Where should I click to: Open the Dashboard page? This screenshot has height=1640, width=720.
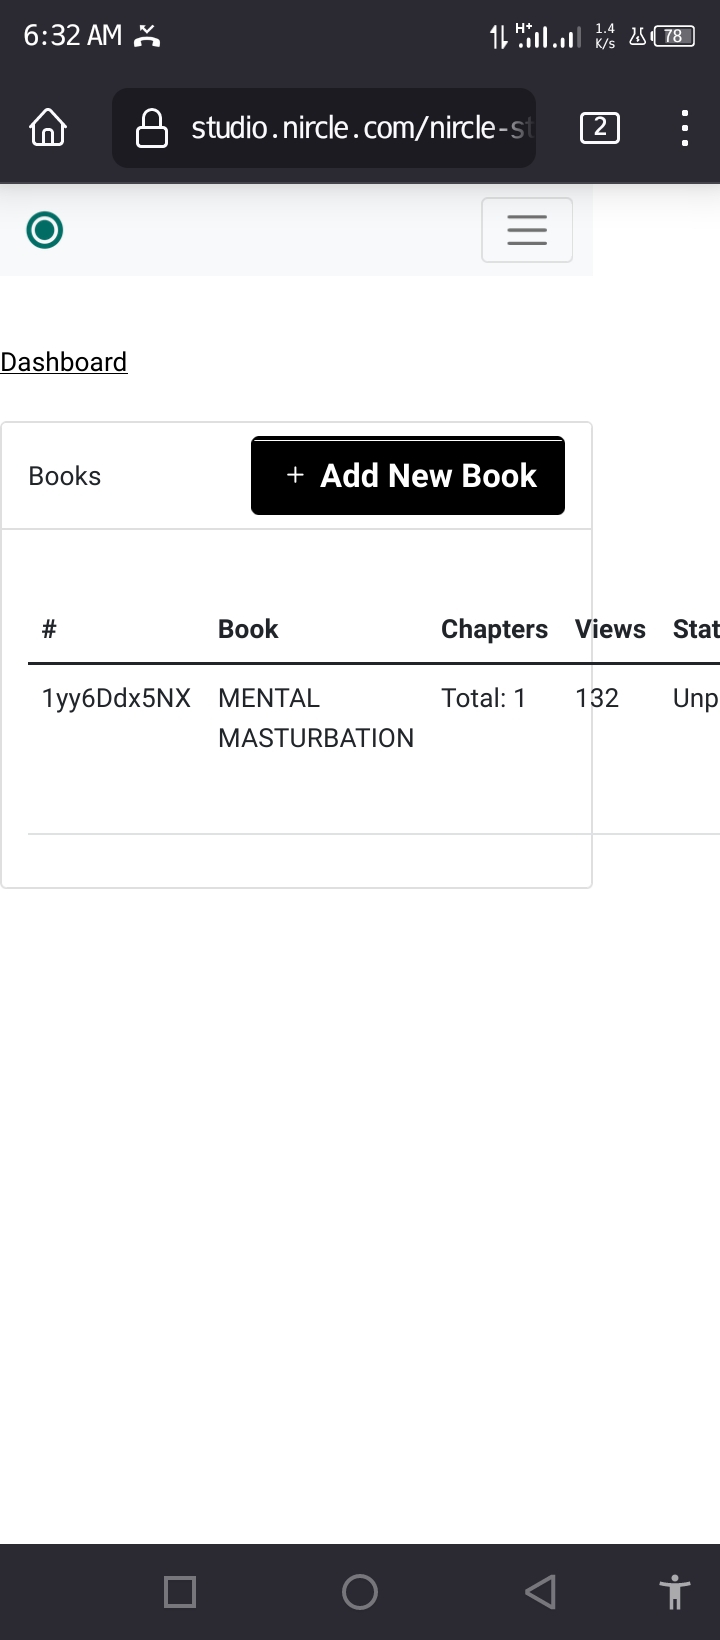[63, 361]
